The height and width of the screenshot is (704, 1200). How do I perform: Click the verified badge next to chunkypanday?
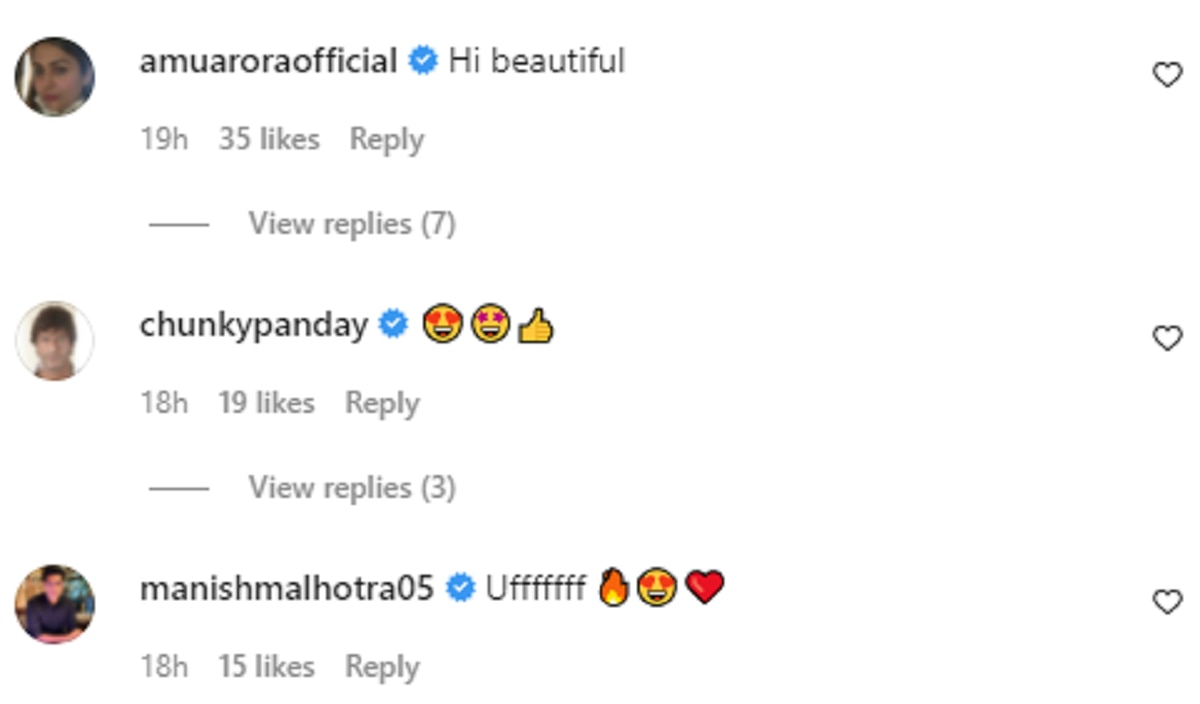[x=394, y=325]
